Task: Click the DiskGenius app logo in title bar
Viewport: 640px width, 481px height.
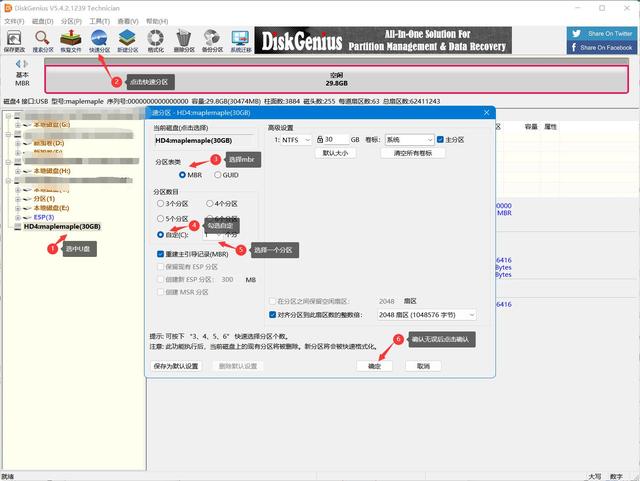Action: click(8, 8)
